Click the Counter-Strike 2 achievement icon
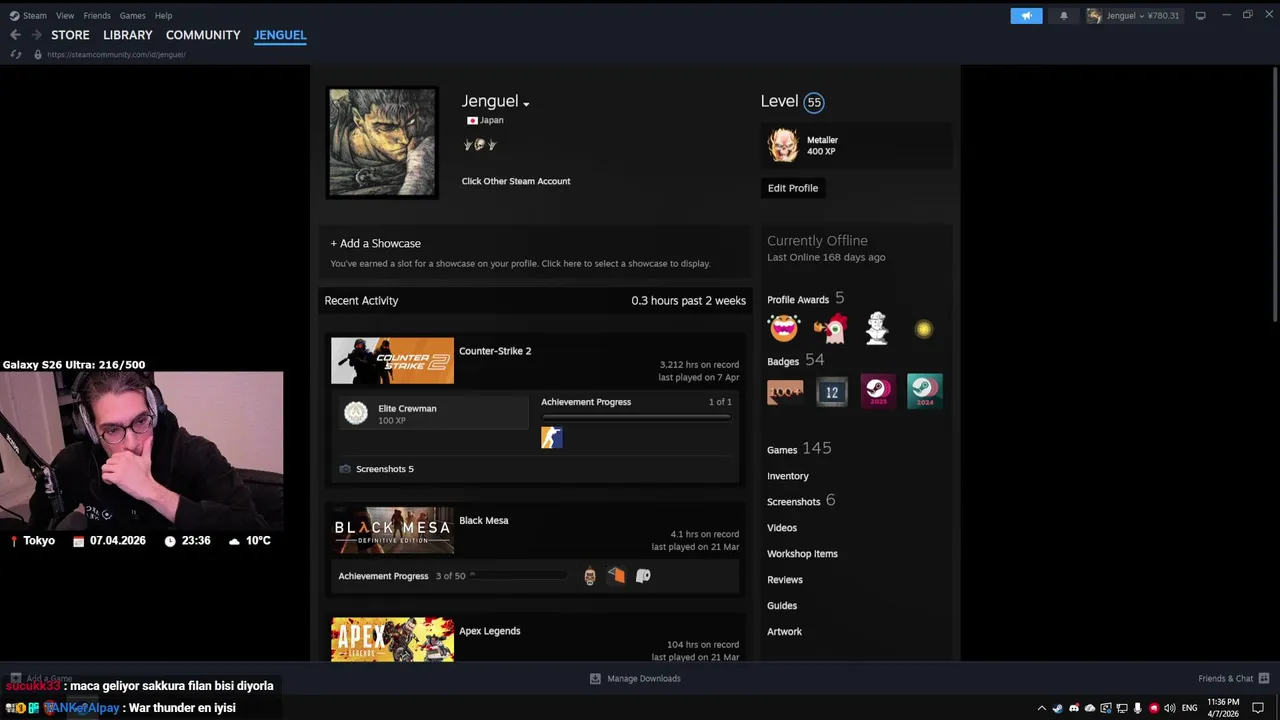1280x720 pixels. coord(552,437)
